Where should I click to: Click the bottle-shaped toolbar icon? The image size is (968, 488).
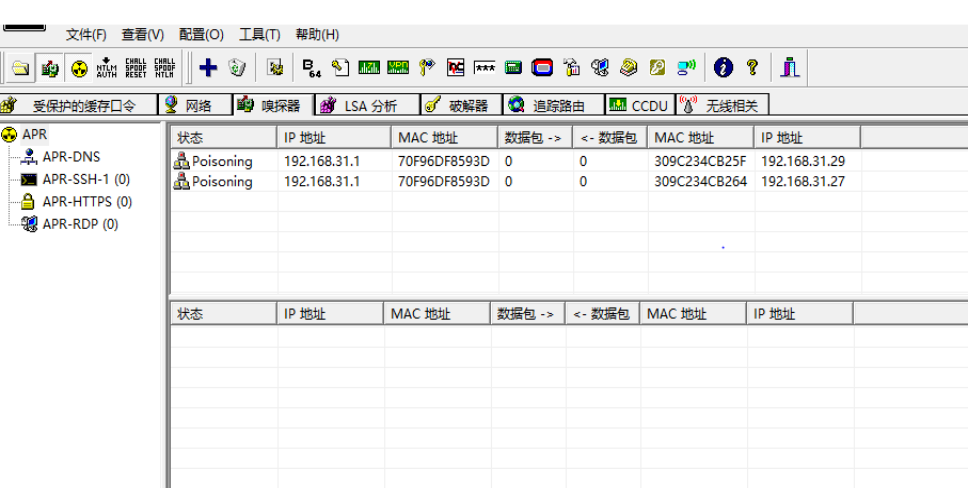click(572, 67)
